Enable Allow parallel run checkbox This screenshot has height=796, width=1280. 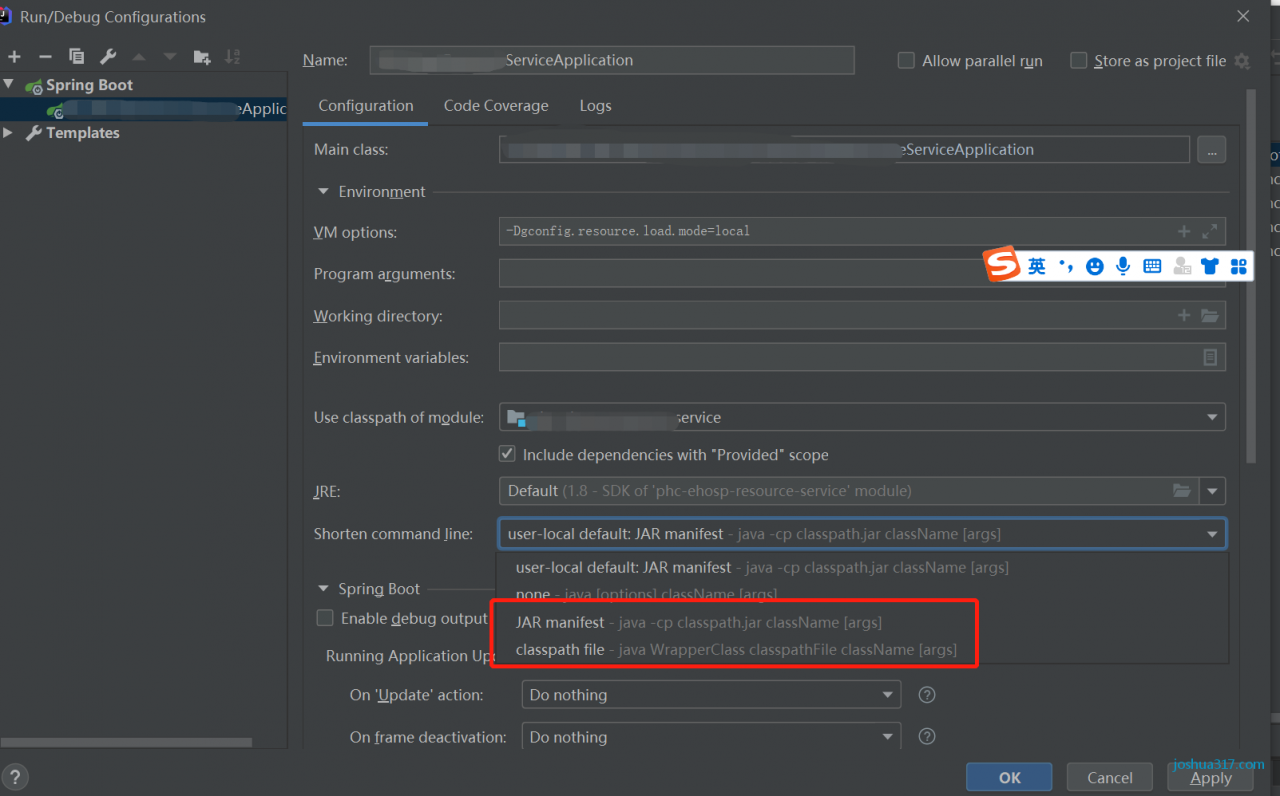pyautogui.click(x=906, y=61)
